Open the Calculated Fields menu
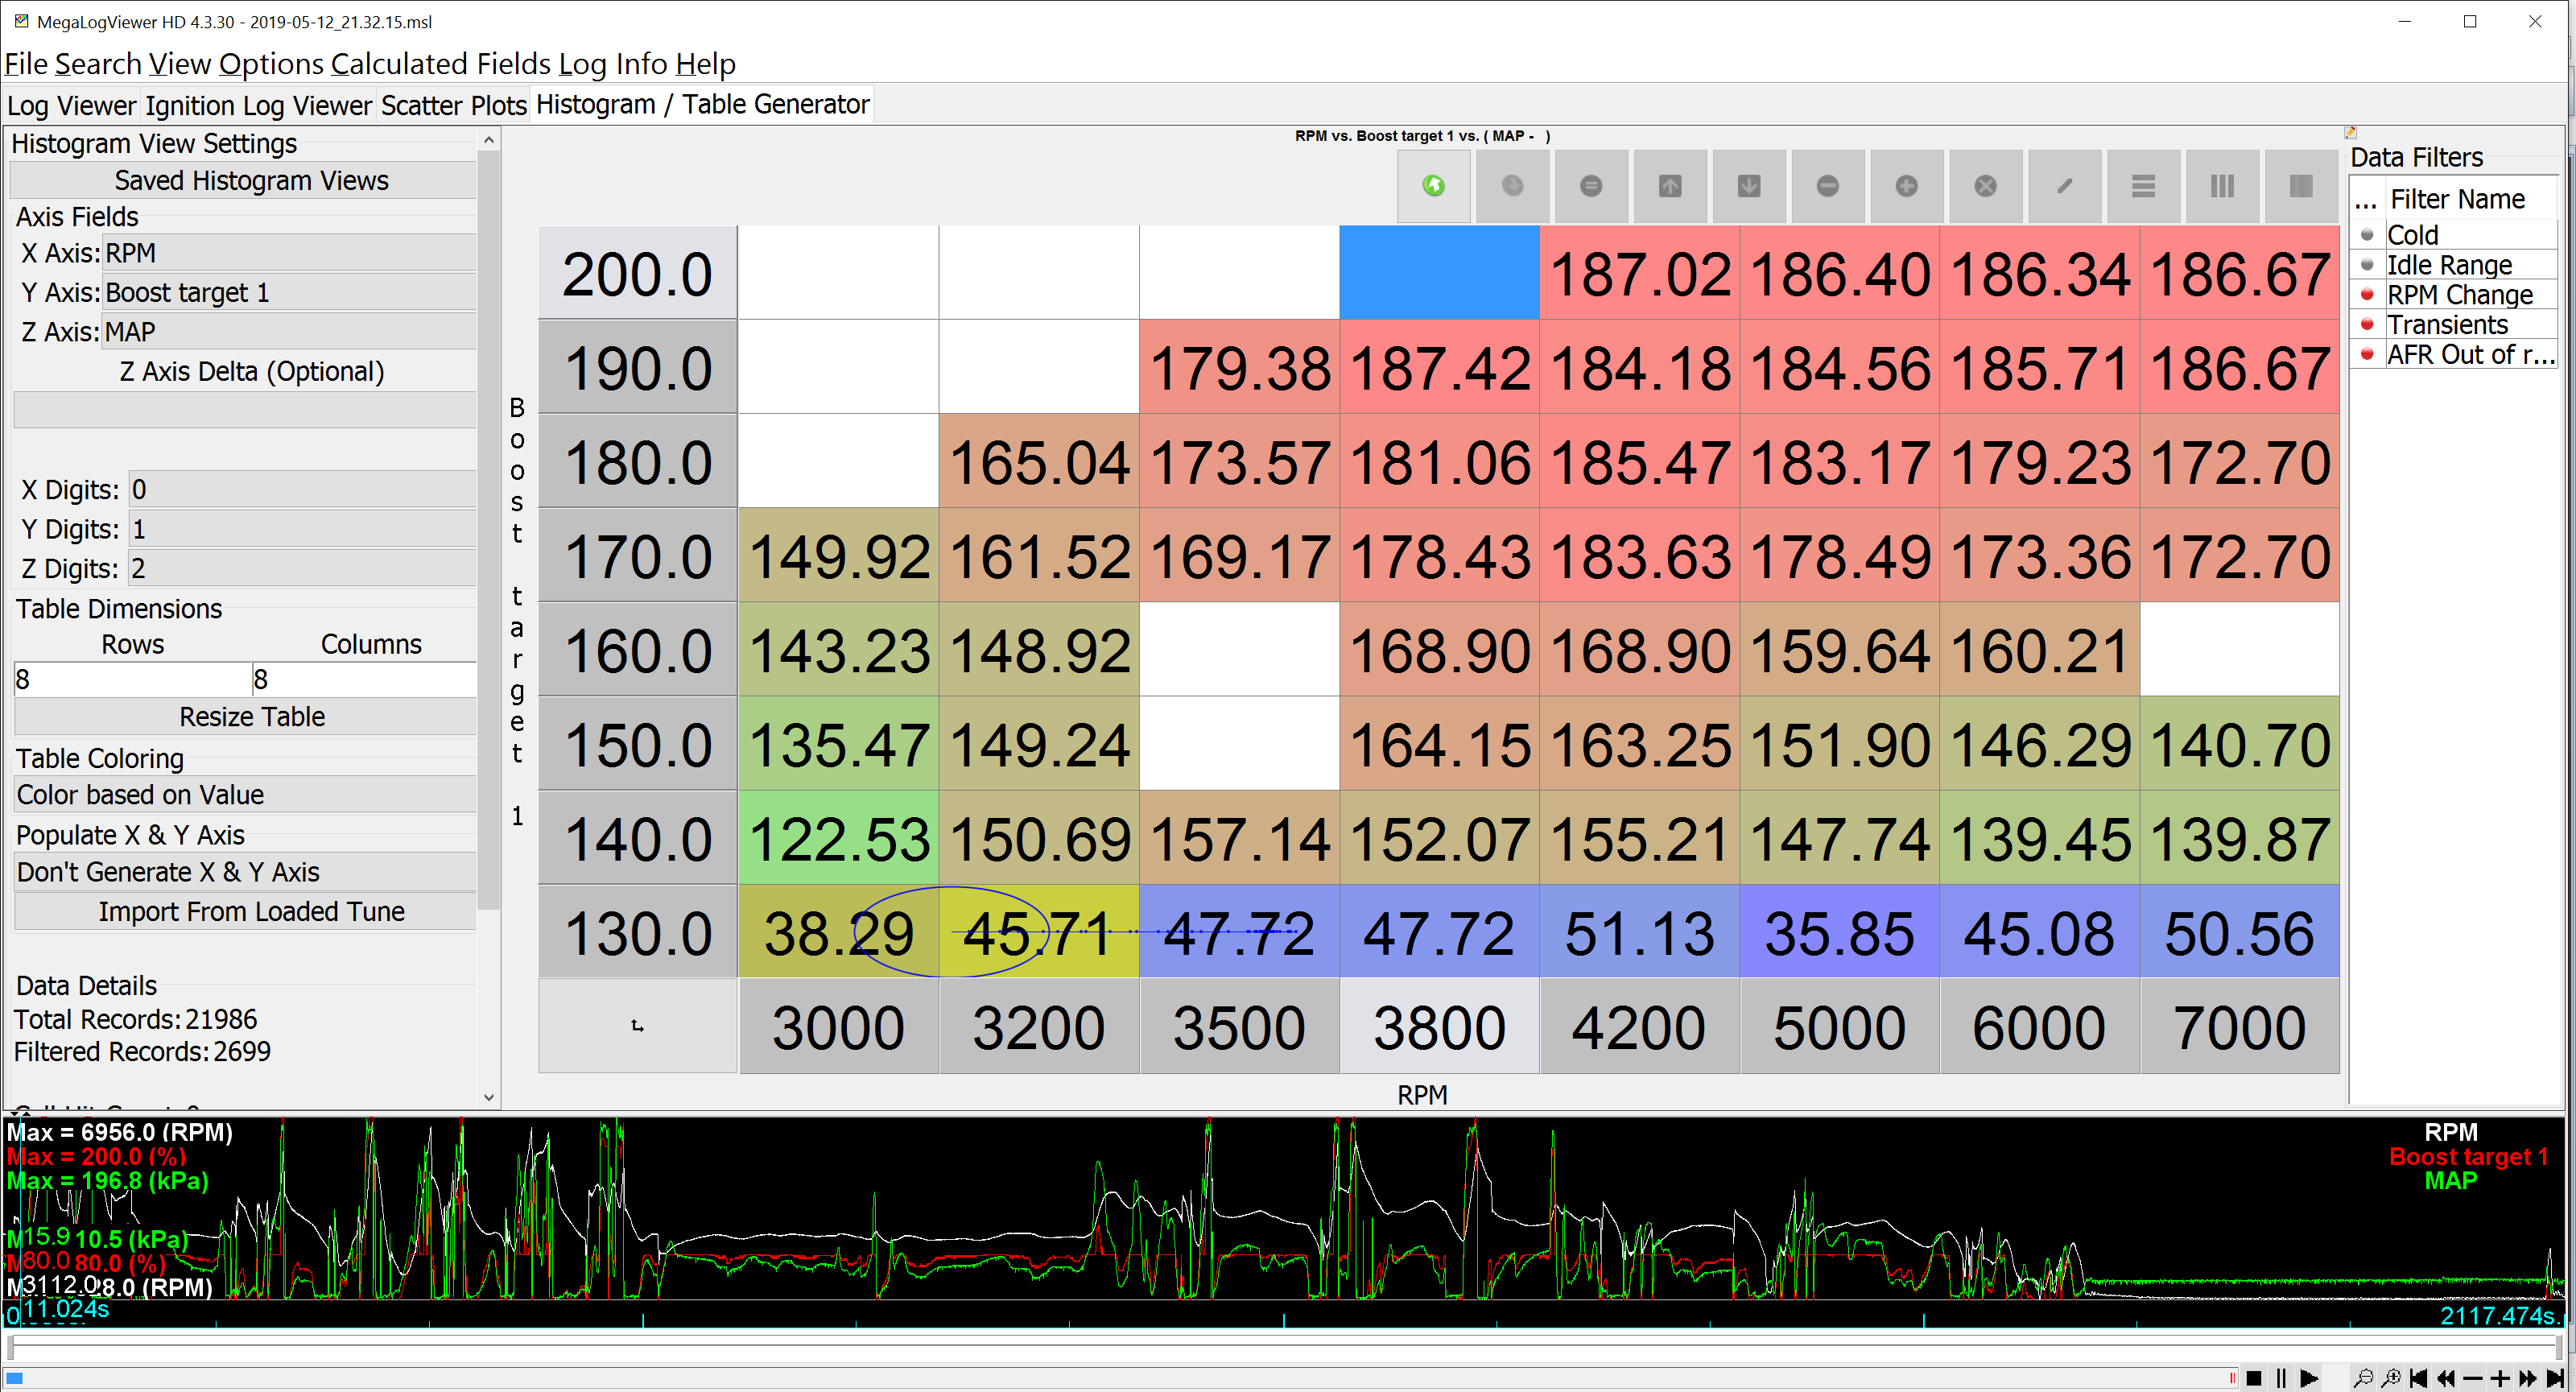Screen dimensions: 2576x1392 (x=440, y=64)
